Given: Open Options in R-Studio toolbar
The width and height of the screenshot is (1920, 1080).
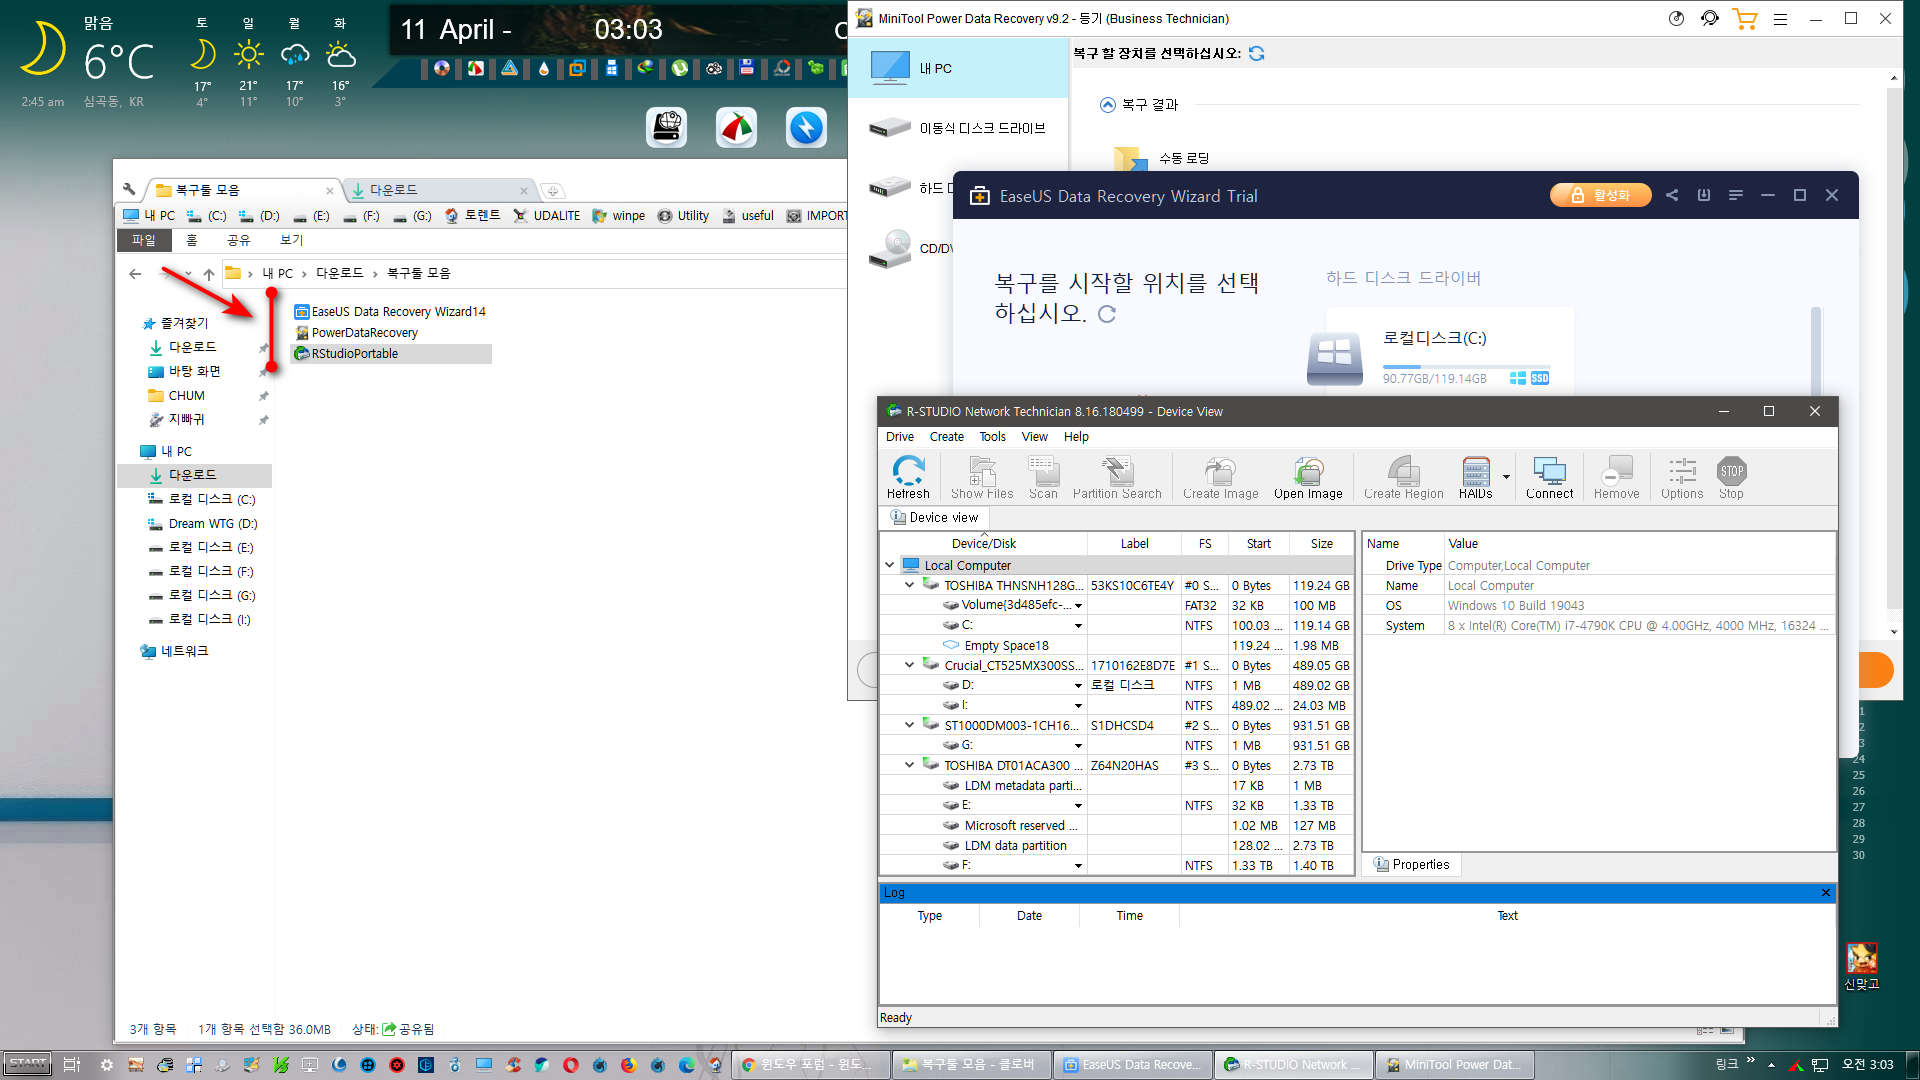Looking at the screenshot, I should pyautogui.click(x=1682, y=477).
